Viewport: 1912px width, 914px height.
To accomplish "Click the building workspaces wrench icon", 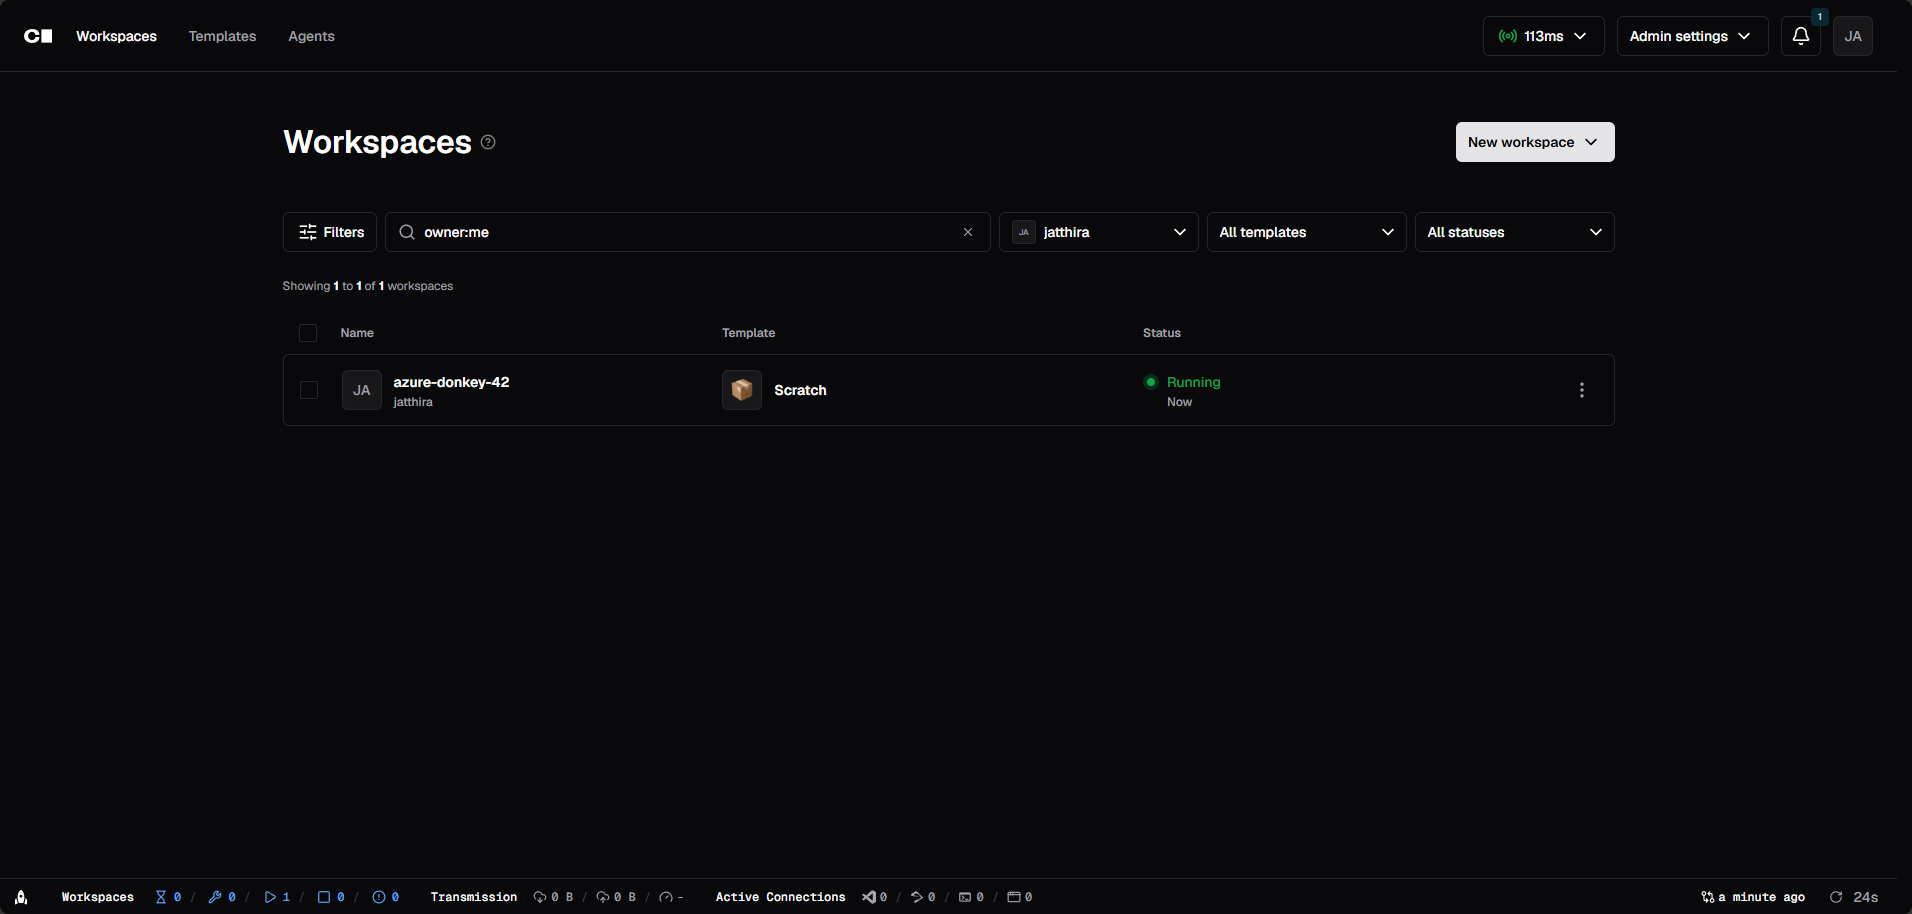I will (x=215, y=897).
